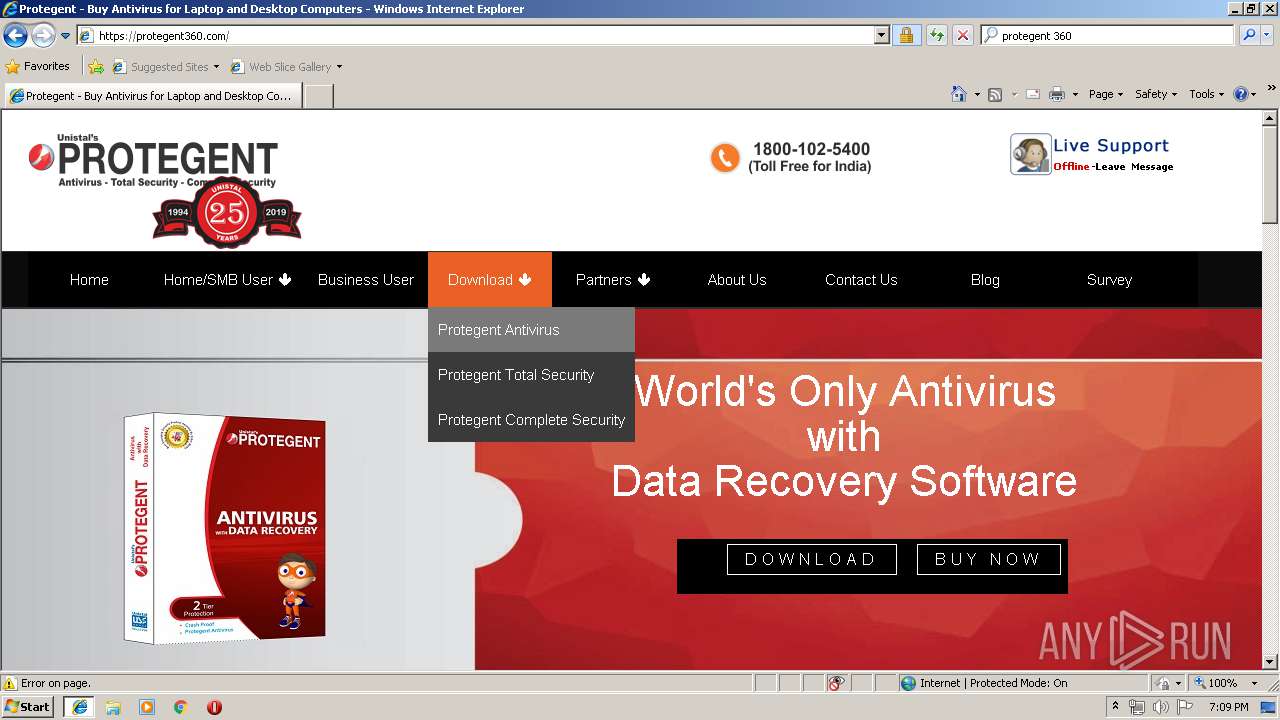The image size is (1280, 720).
Task: Open Windows Explorer folder in taskbar
Action: pos(113,707)
